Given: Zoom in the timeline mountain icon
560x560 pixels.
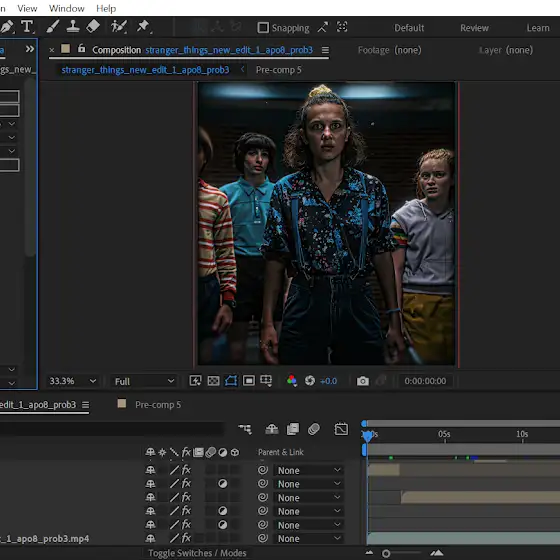Looking at the screenshot, I should pyautogui.click(x=436, y=553).
